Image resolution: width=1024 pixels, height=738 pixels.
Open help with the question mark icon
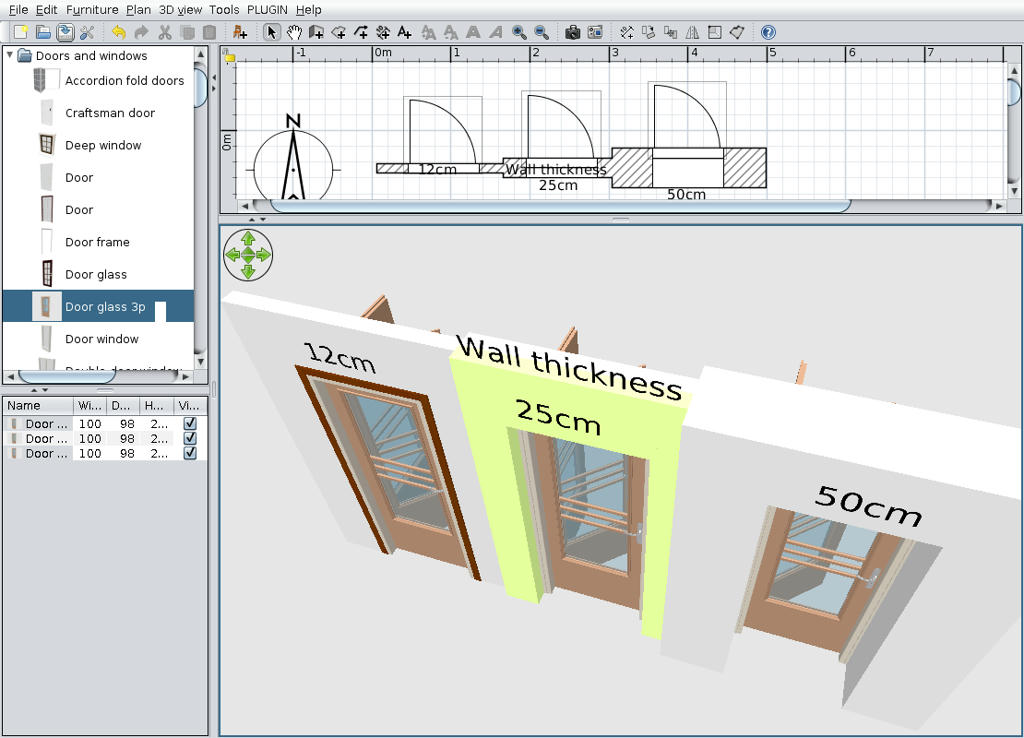pos(768,32)
